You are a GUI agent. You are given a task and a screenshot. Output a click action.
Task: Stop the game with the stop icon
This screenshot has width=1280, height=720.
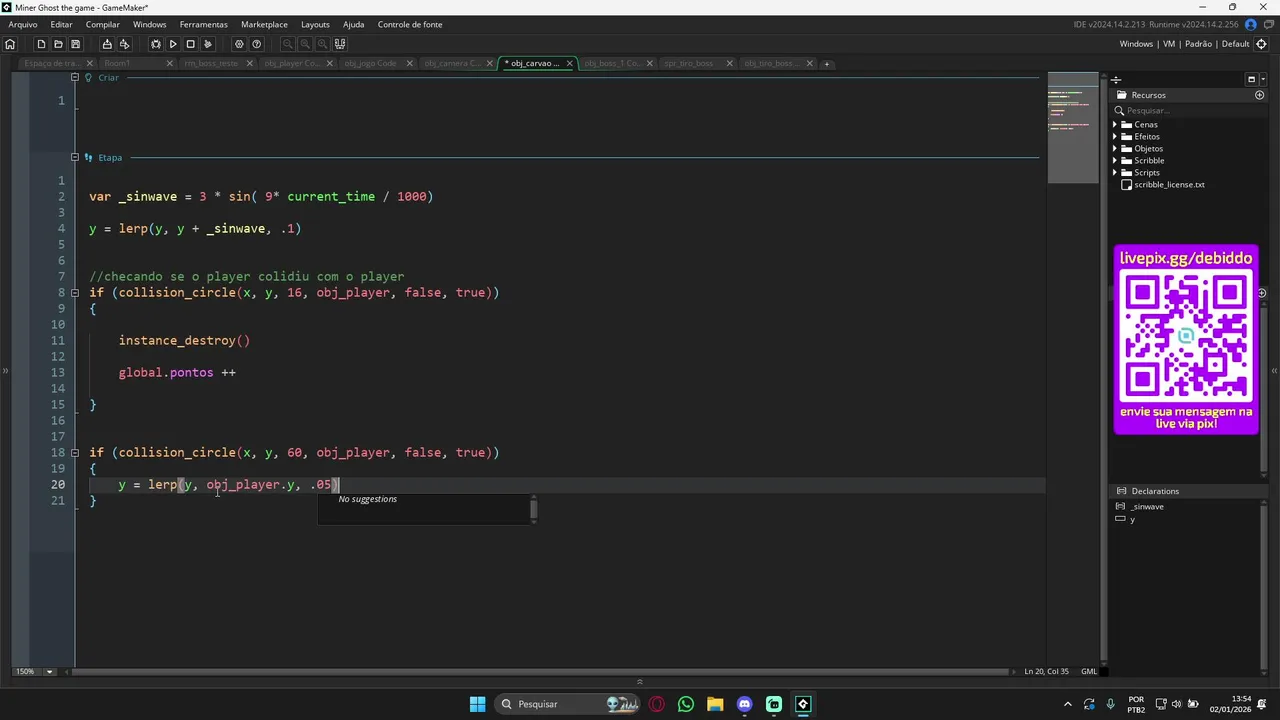point(190,44)
